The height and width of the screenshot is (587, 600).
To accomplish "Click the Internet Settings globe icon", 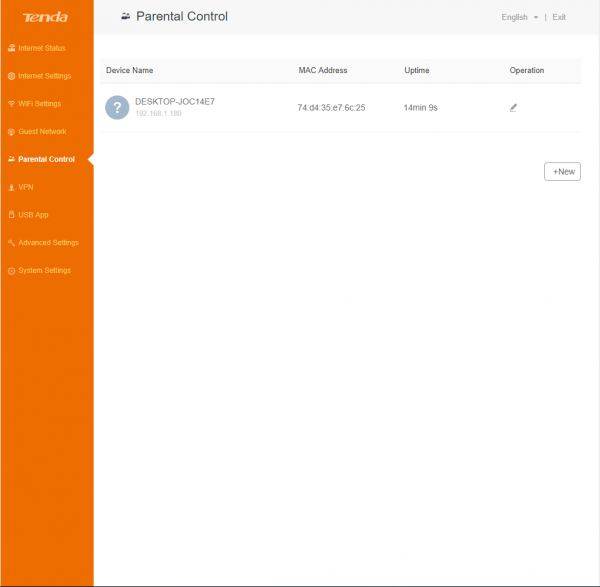I will pos(11,76).
